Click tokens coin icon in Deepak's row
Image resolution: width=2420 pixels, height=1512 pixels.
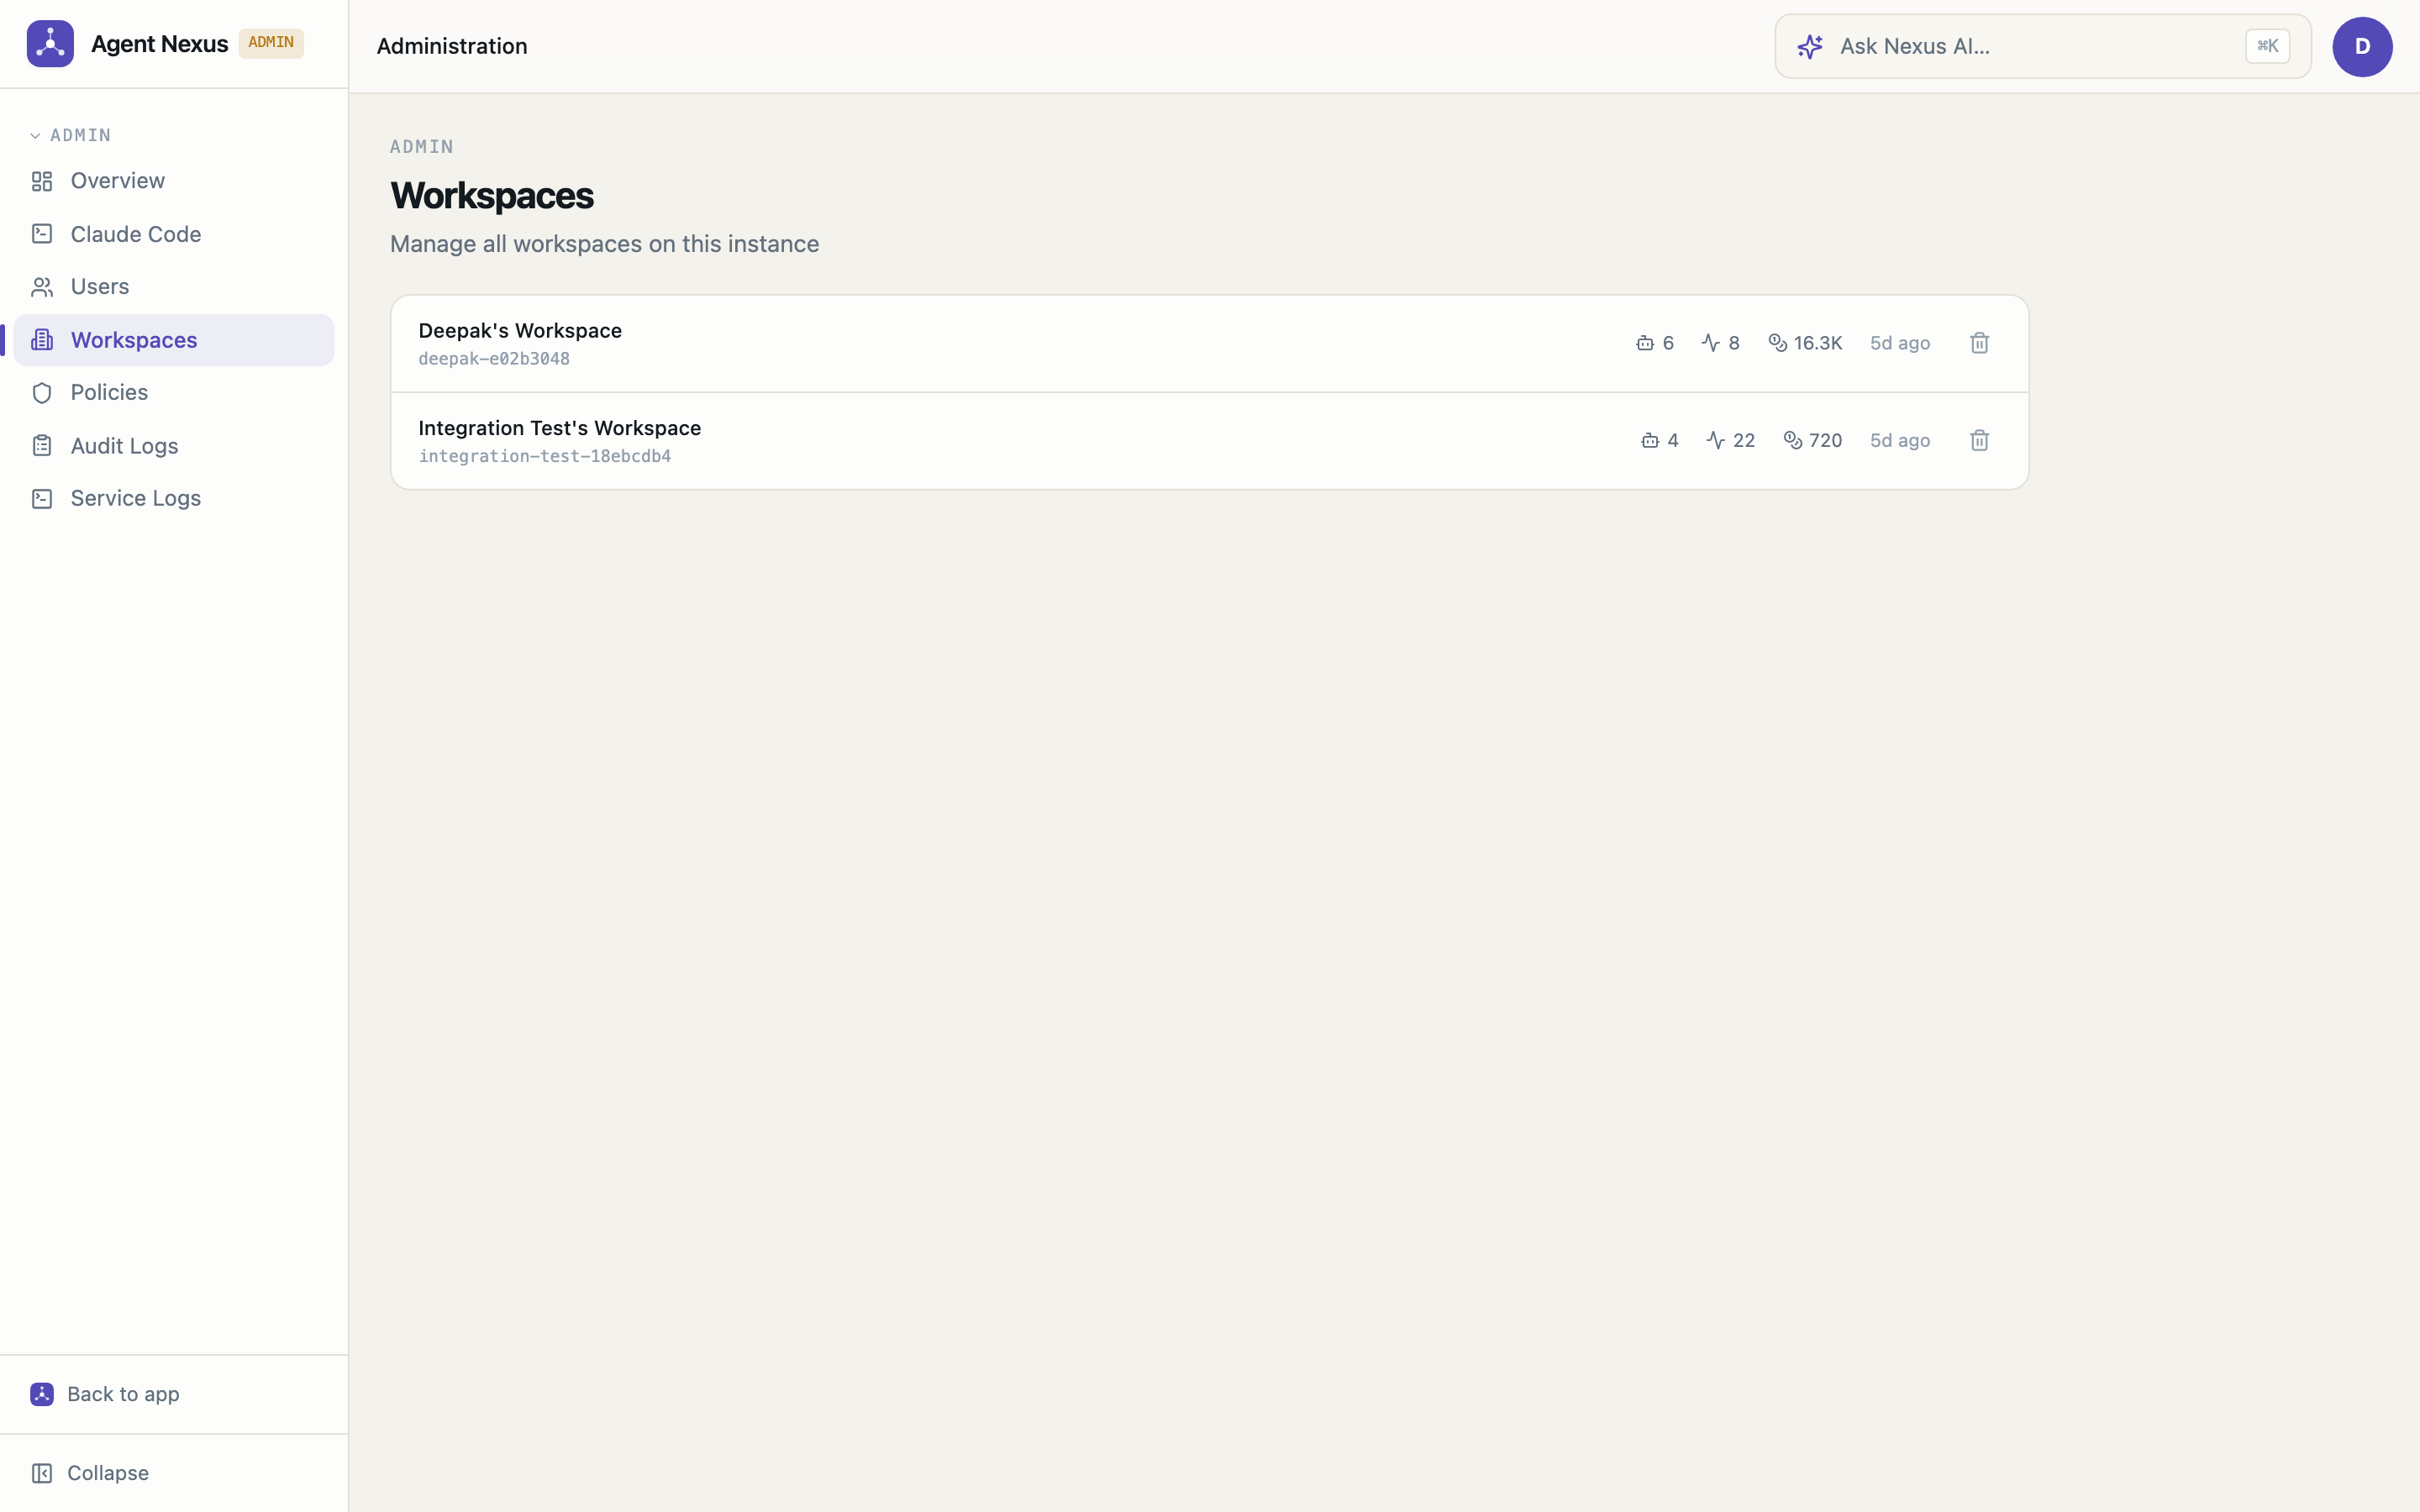[x=1777, y=343]
